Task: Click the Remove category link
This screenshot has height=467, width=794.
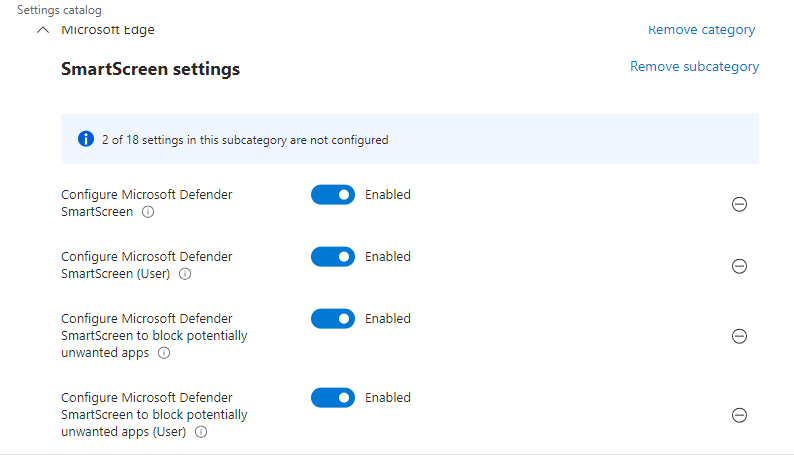Action: click(x=701, y=30)
